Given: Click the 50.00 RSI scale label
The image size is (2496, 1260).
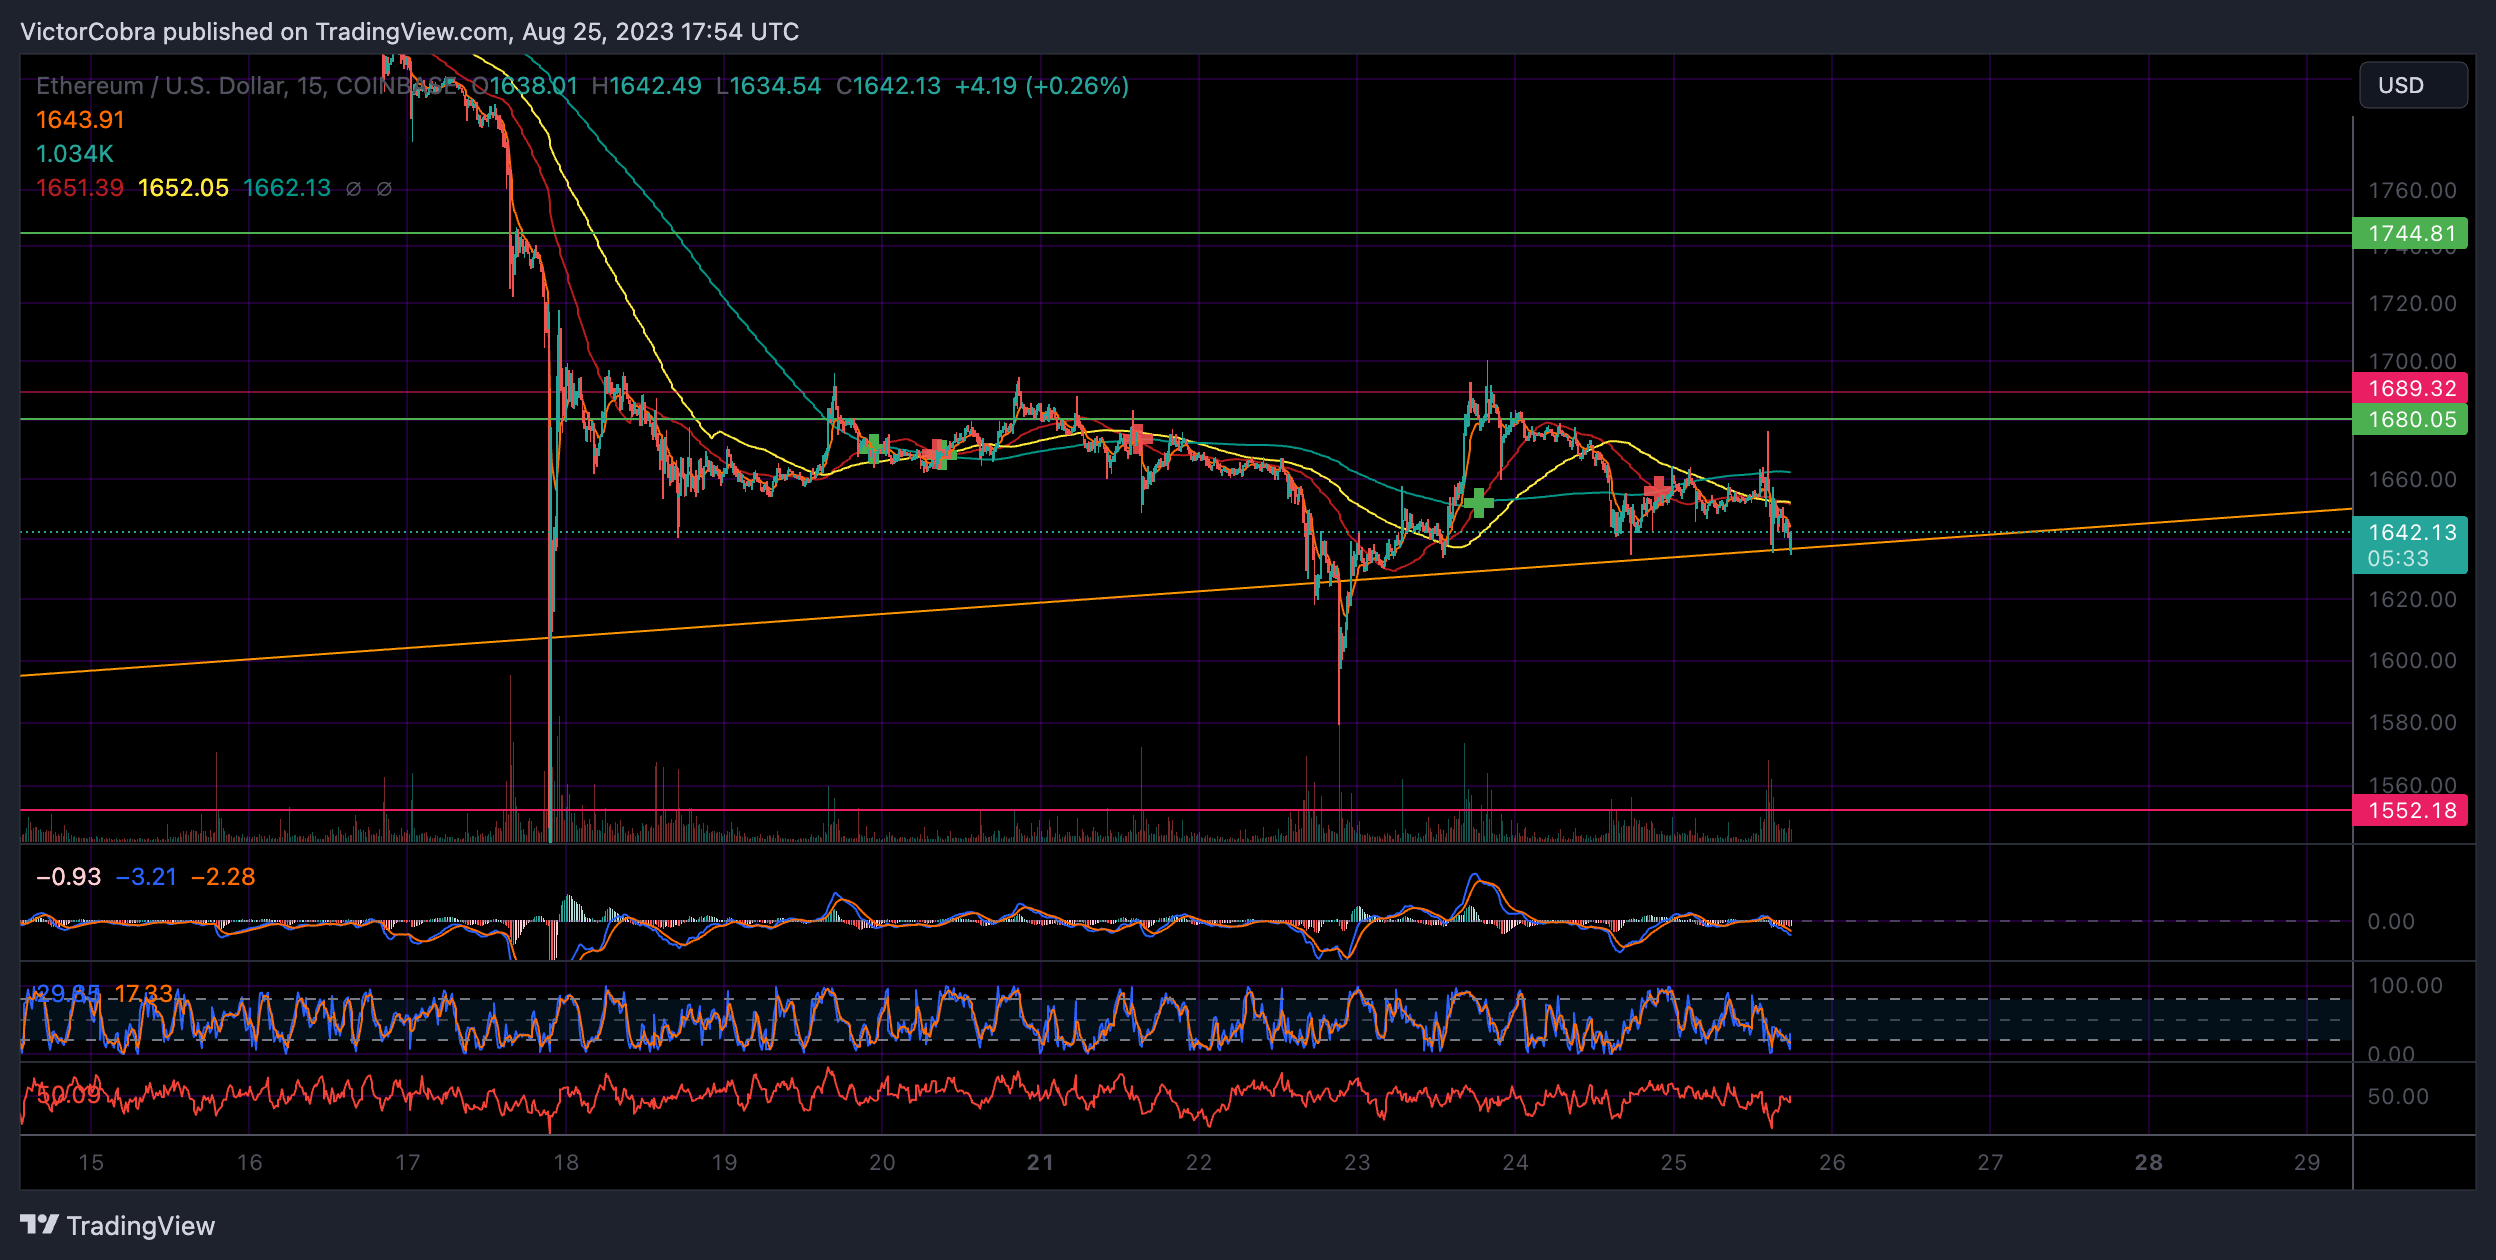Looking at the screenshot, I should [x=2398, y=1096].
